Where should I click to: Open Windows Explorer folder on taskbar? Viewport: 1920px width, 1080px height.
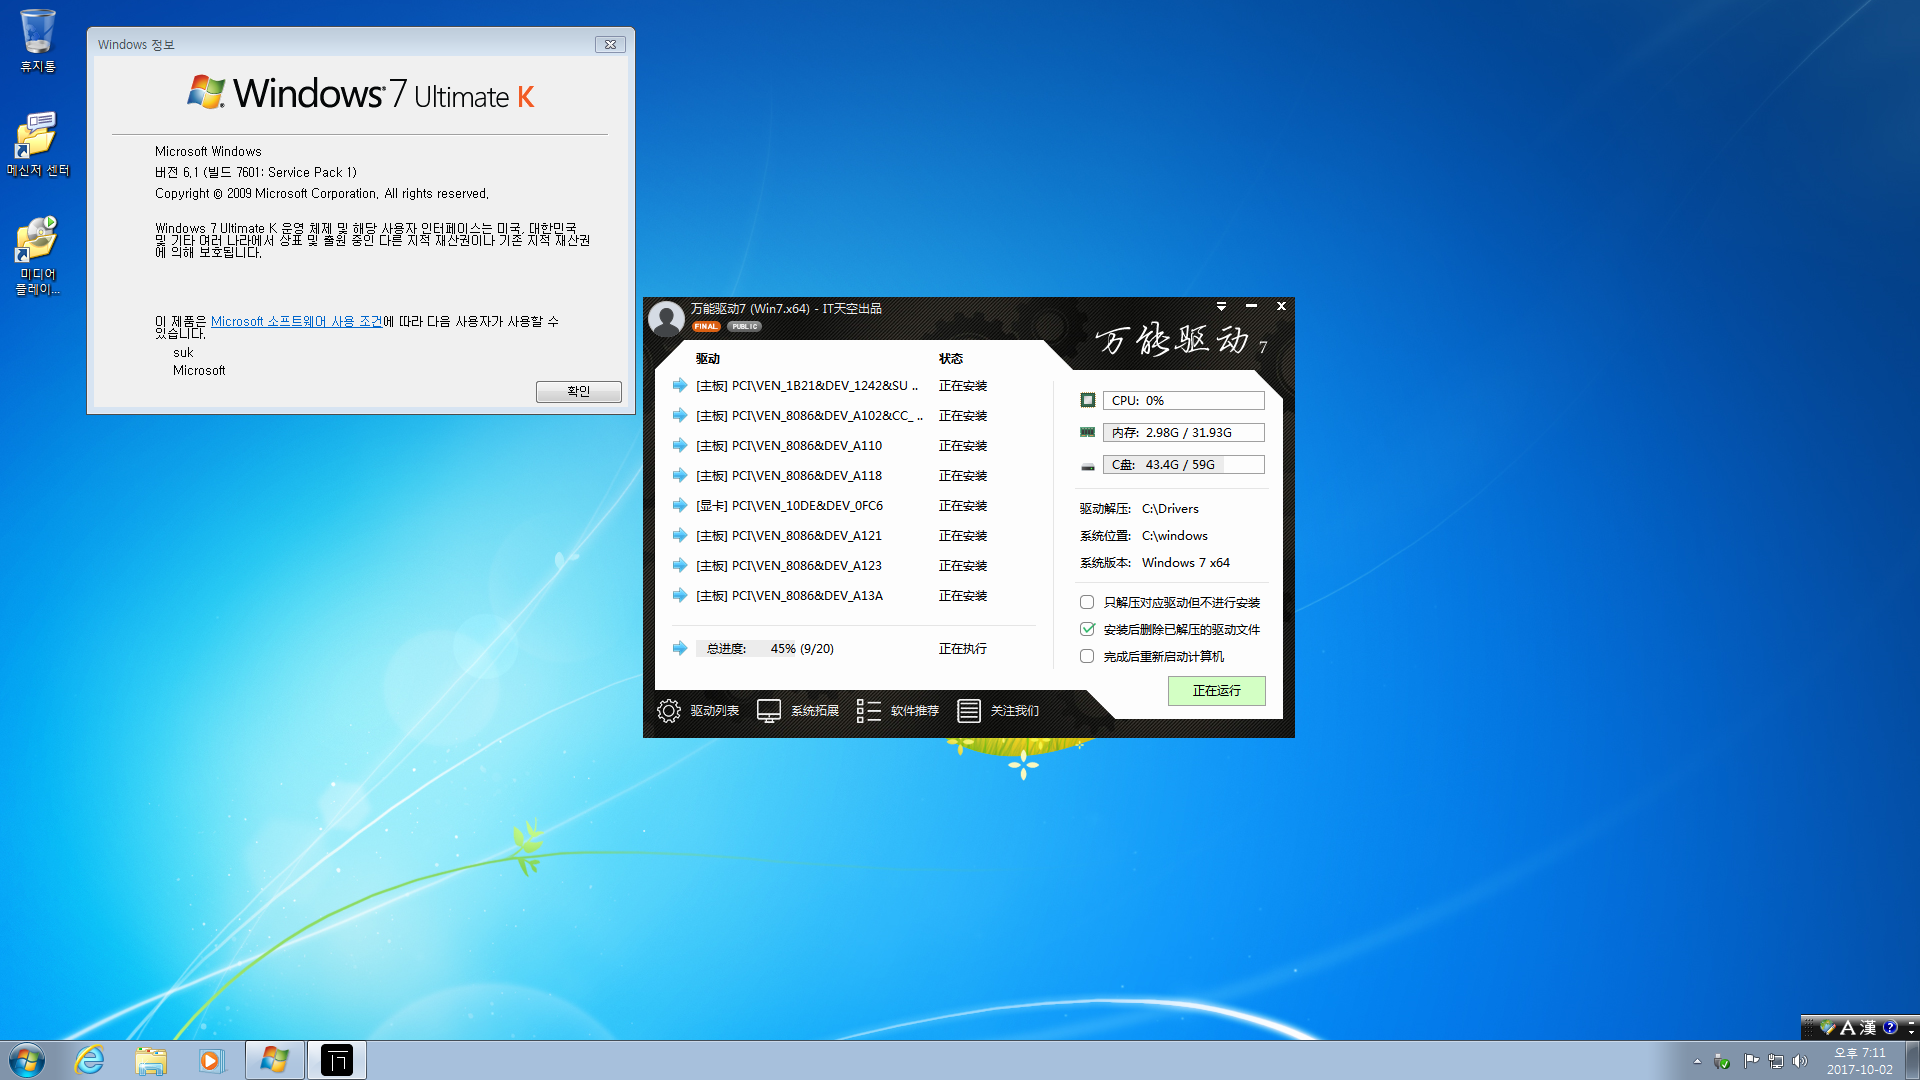point(151,1060)
